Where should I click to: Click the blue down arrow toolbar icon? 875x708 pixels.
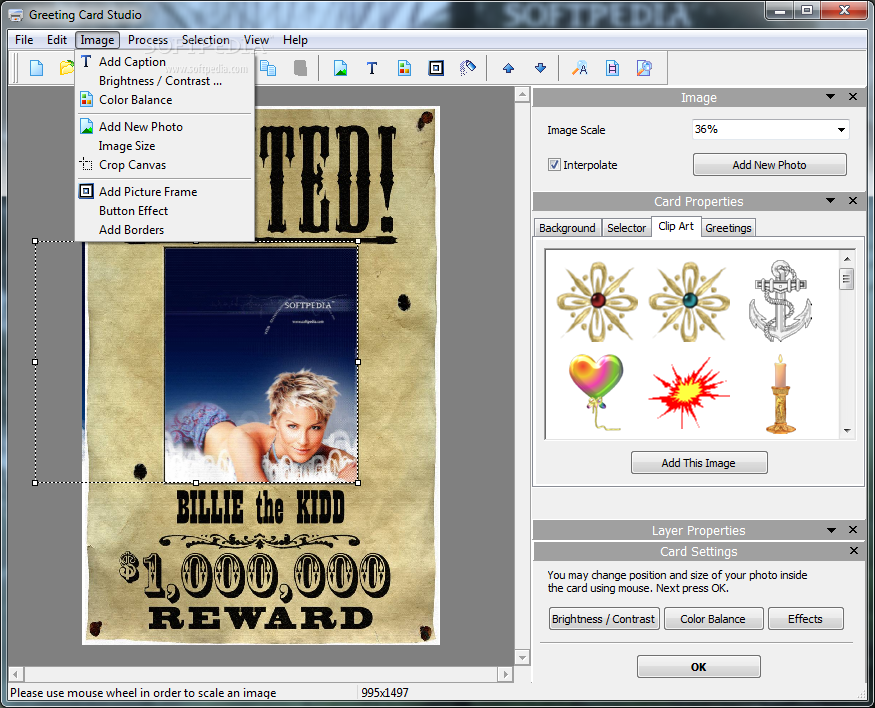(540, 68)
